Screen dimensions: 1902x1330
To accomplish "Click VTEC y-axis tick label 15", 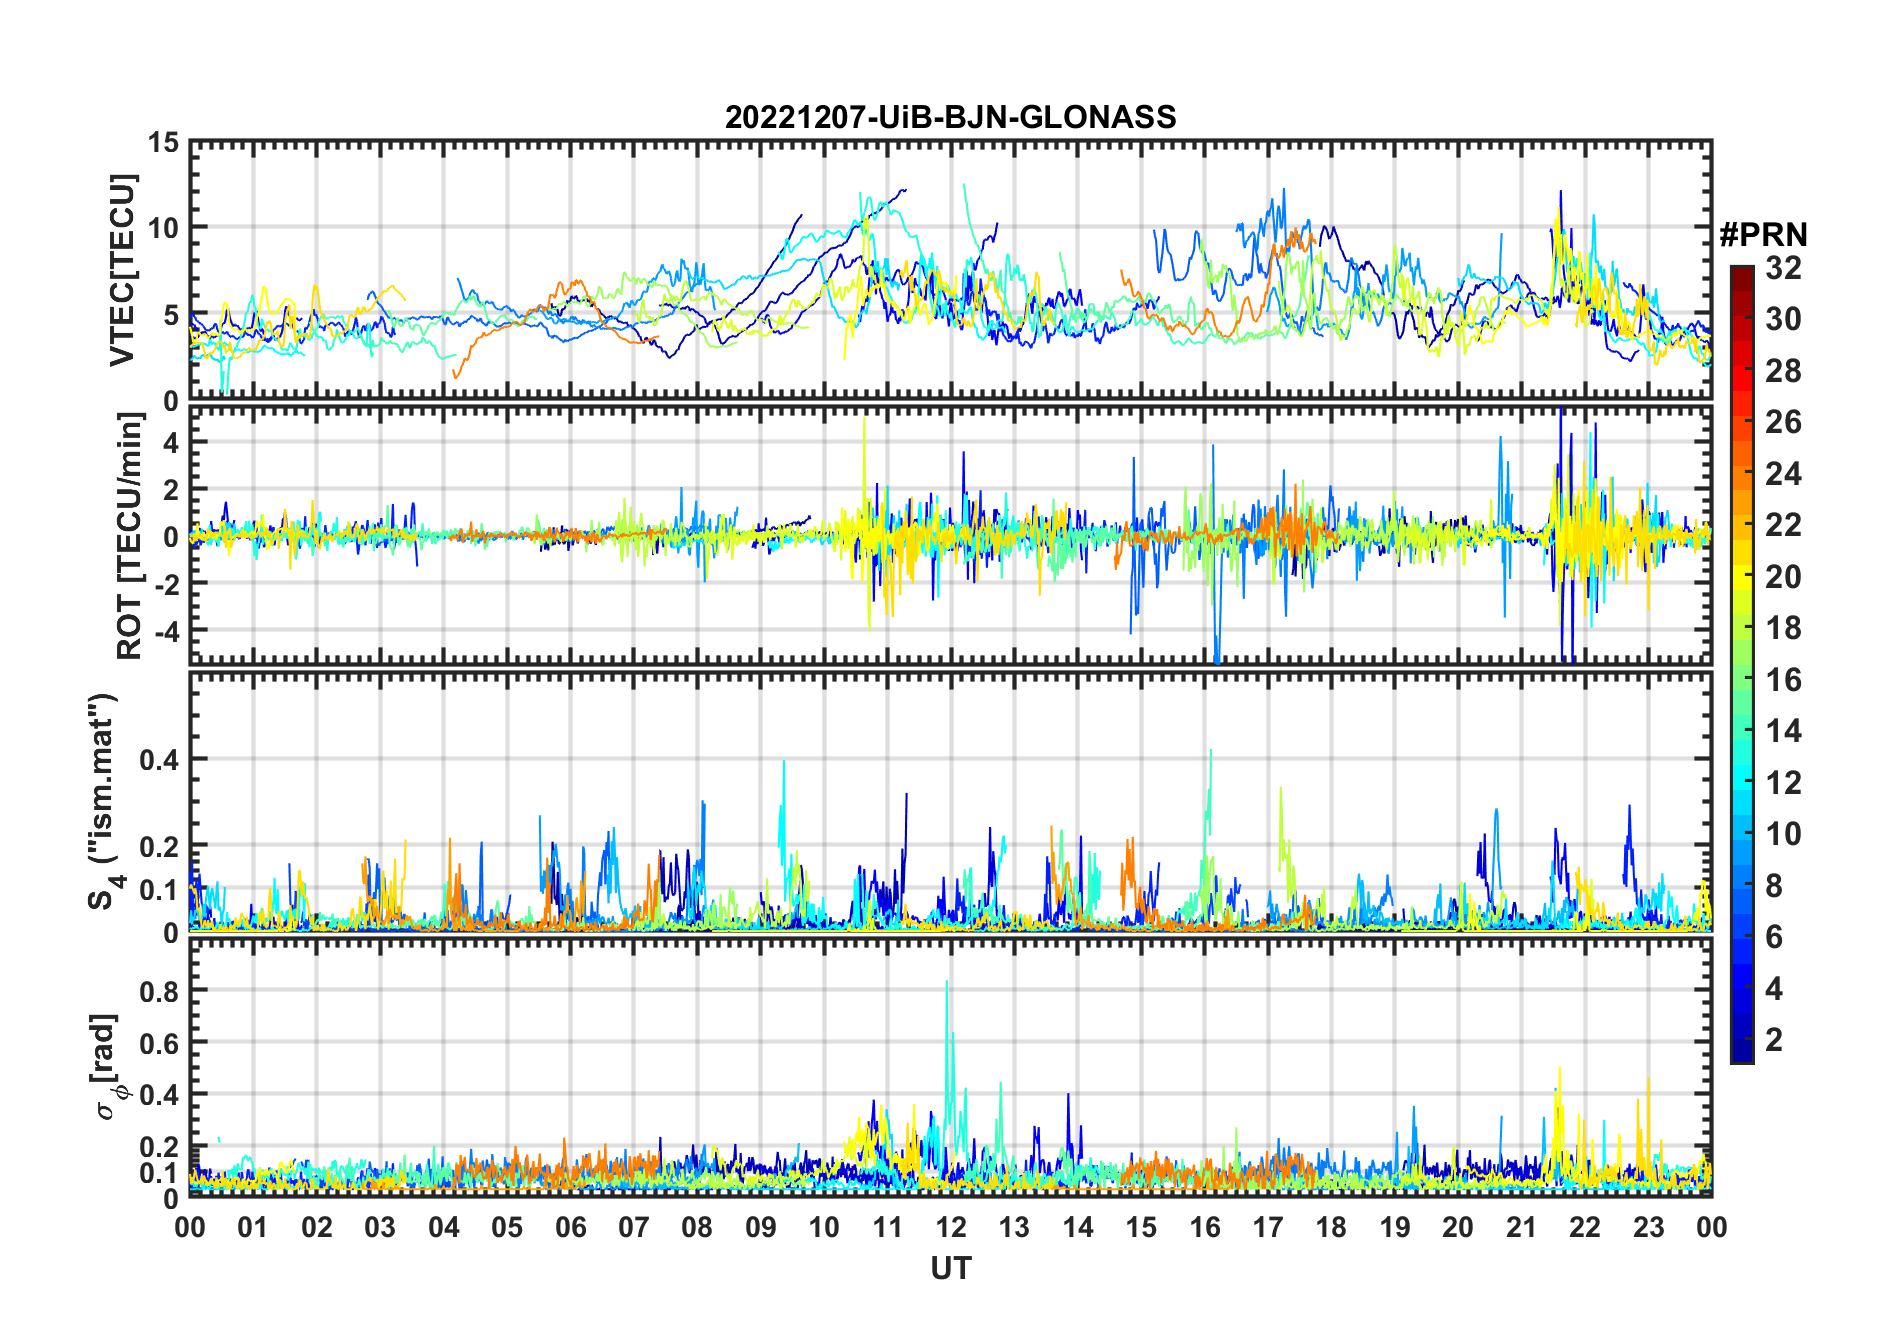I will [164, 143].
